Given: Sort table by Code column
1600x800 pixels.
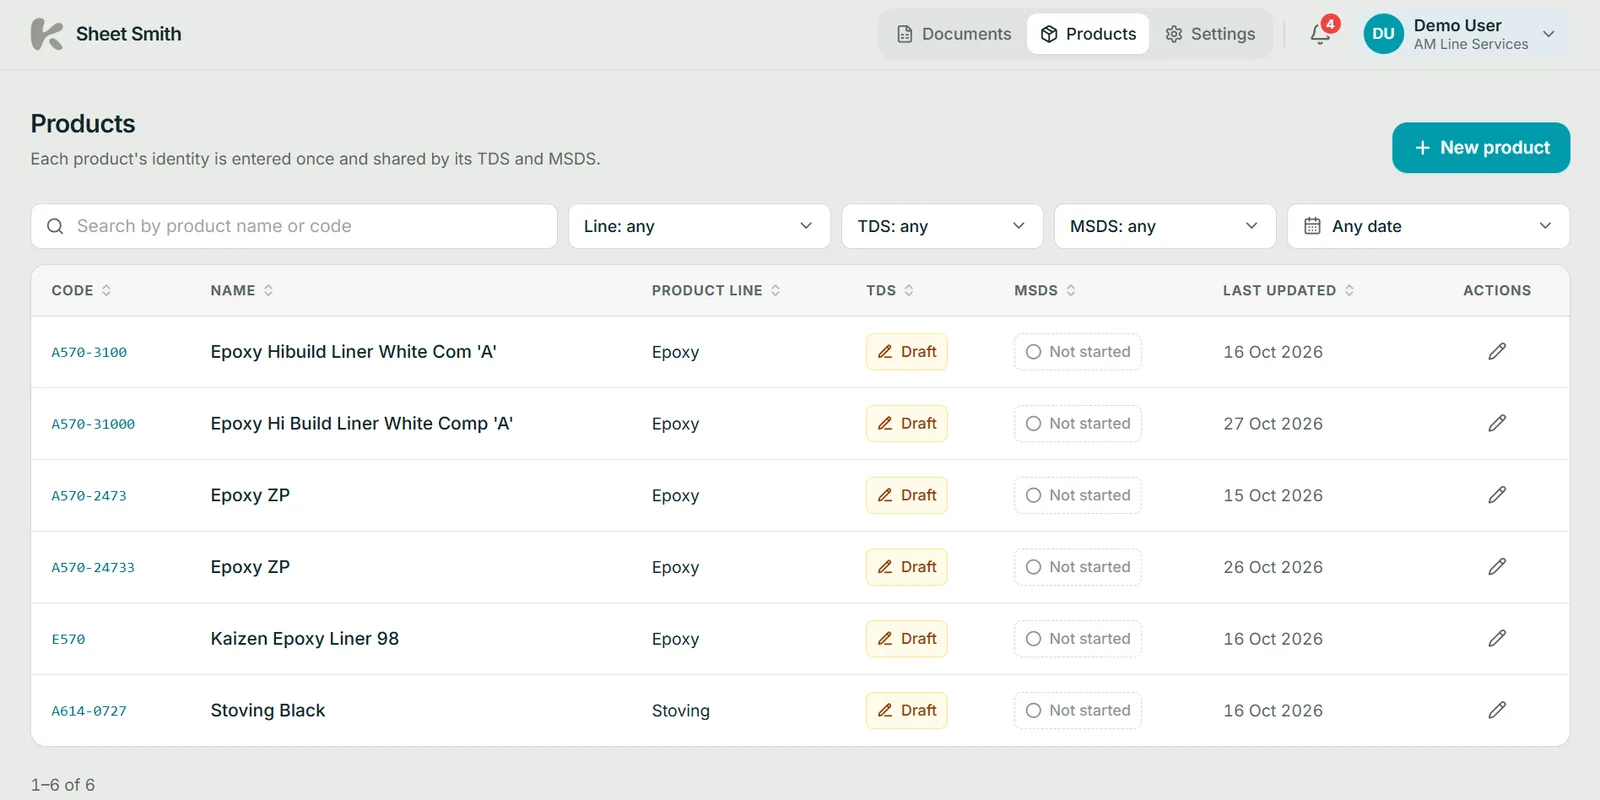Looking at the screenshot, I should point(82,291).
